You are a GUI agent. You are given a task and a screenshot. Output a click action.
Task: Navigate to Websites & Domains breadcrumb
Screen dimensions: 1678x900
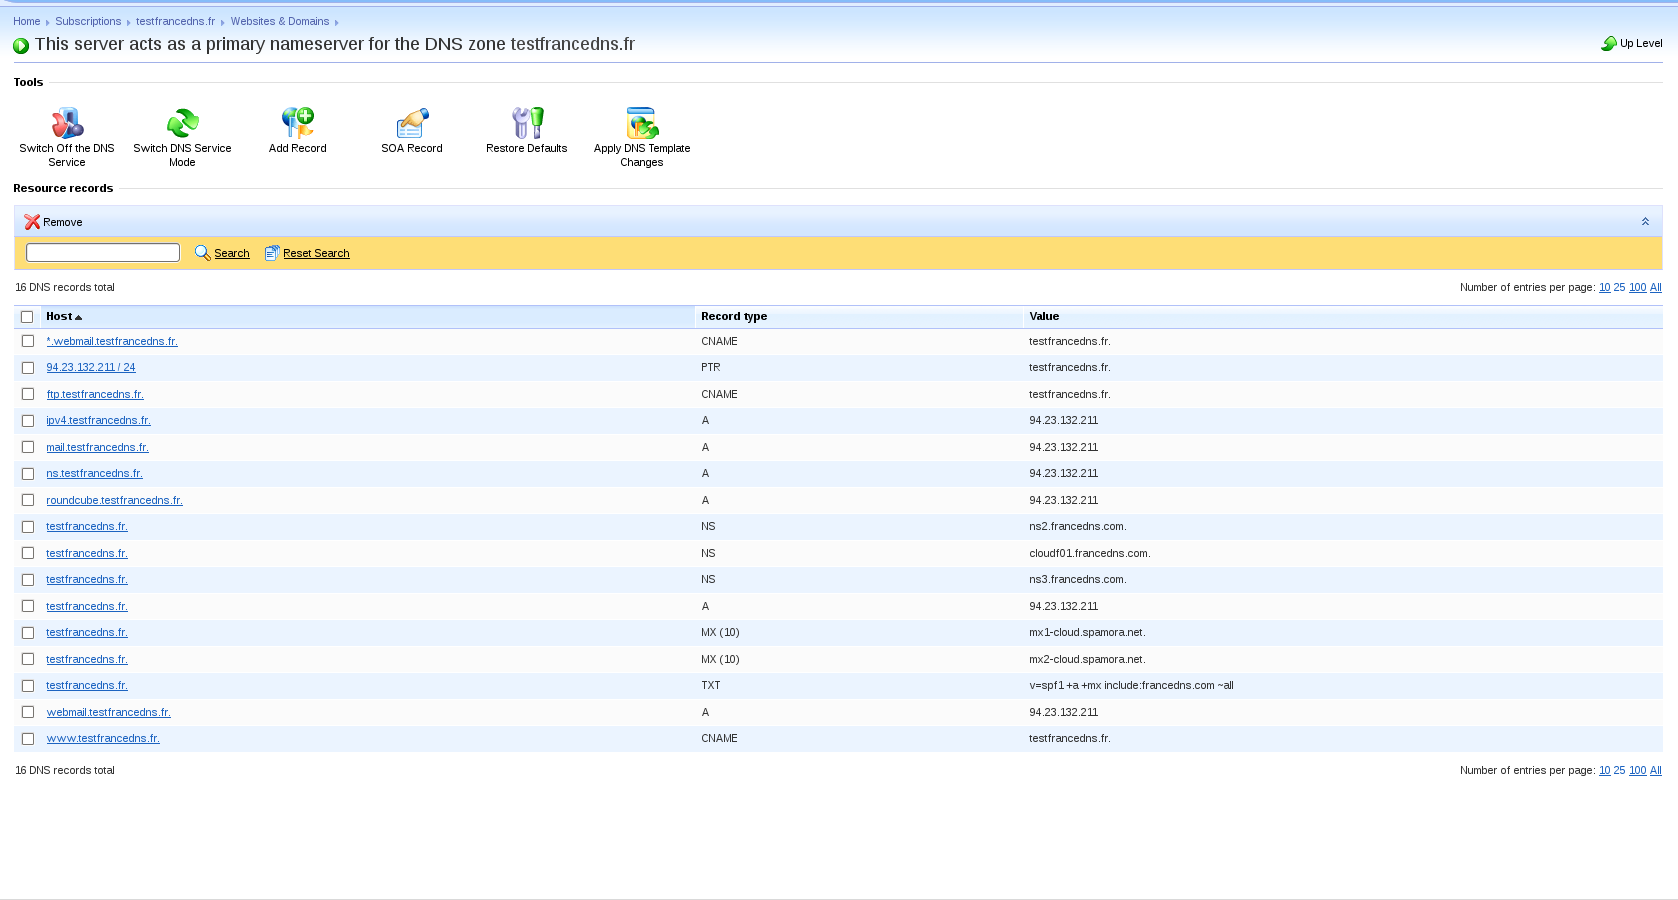[279, 21]
